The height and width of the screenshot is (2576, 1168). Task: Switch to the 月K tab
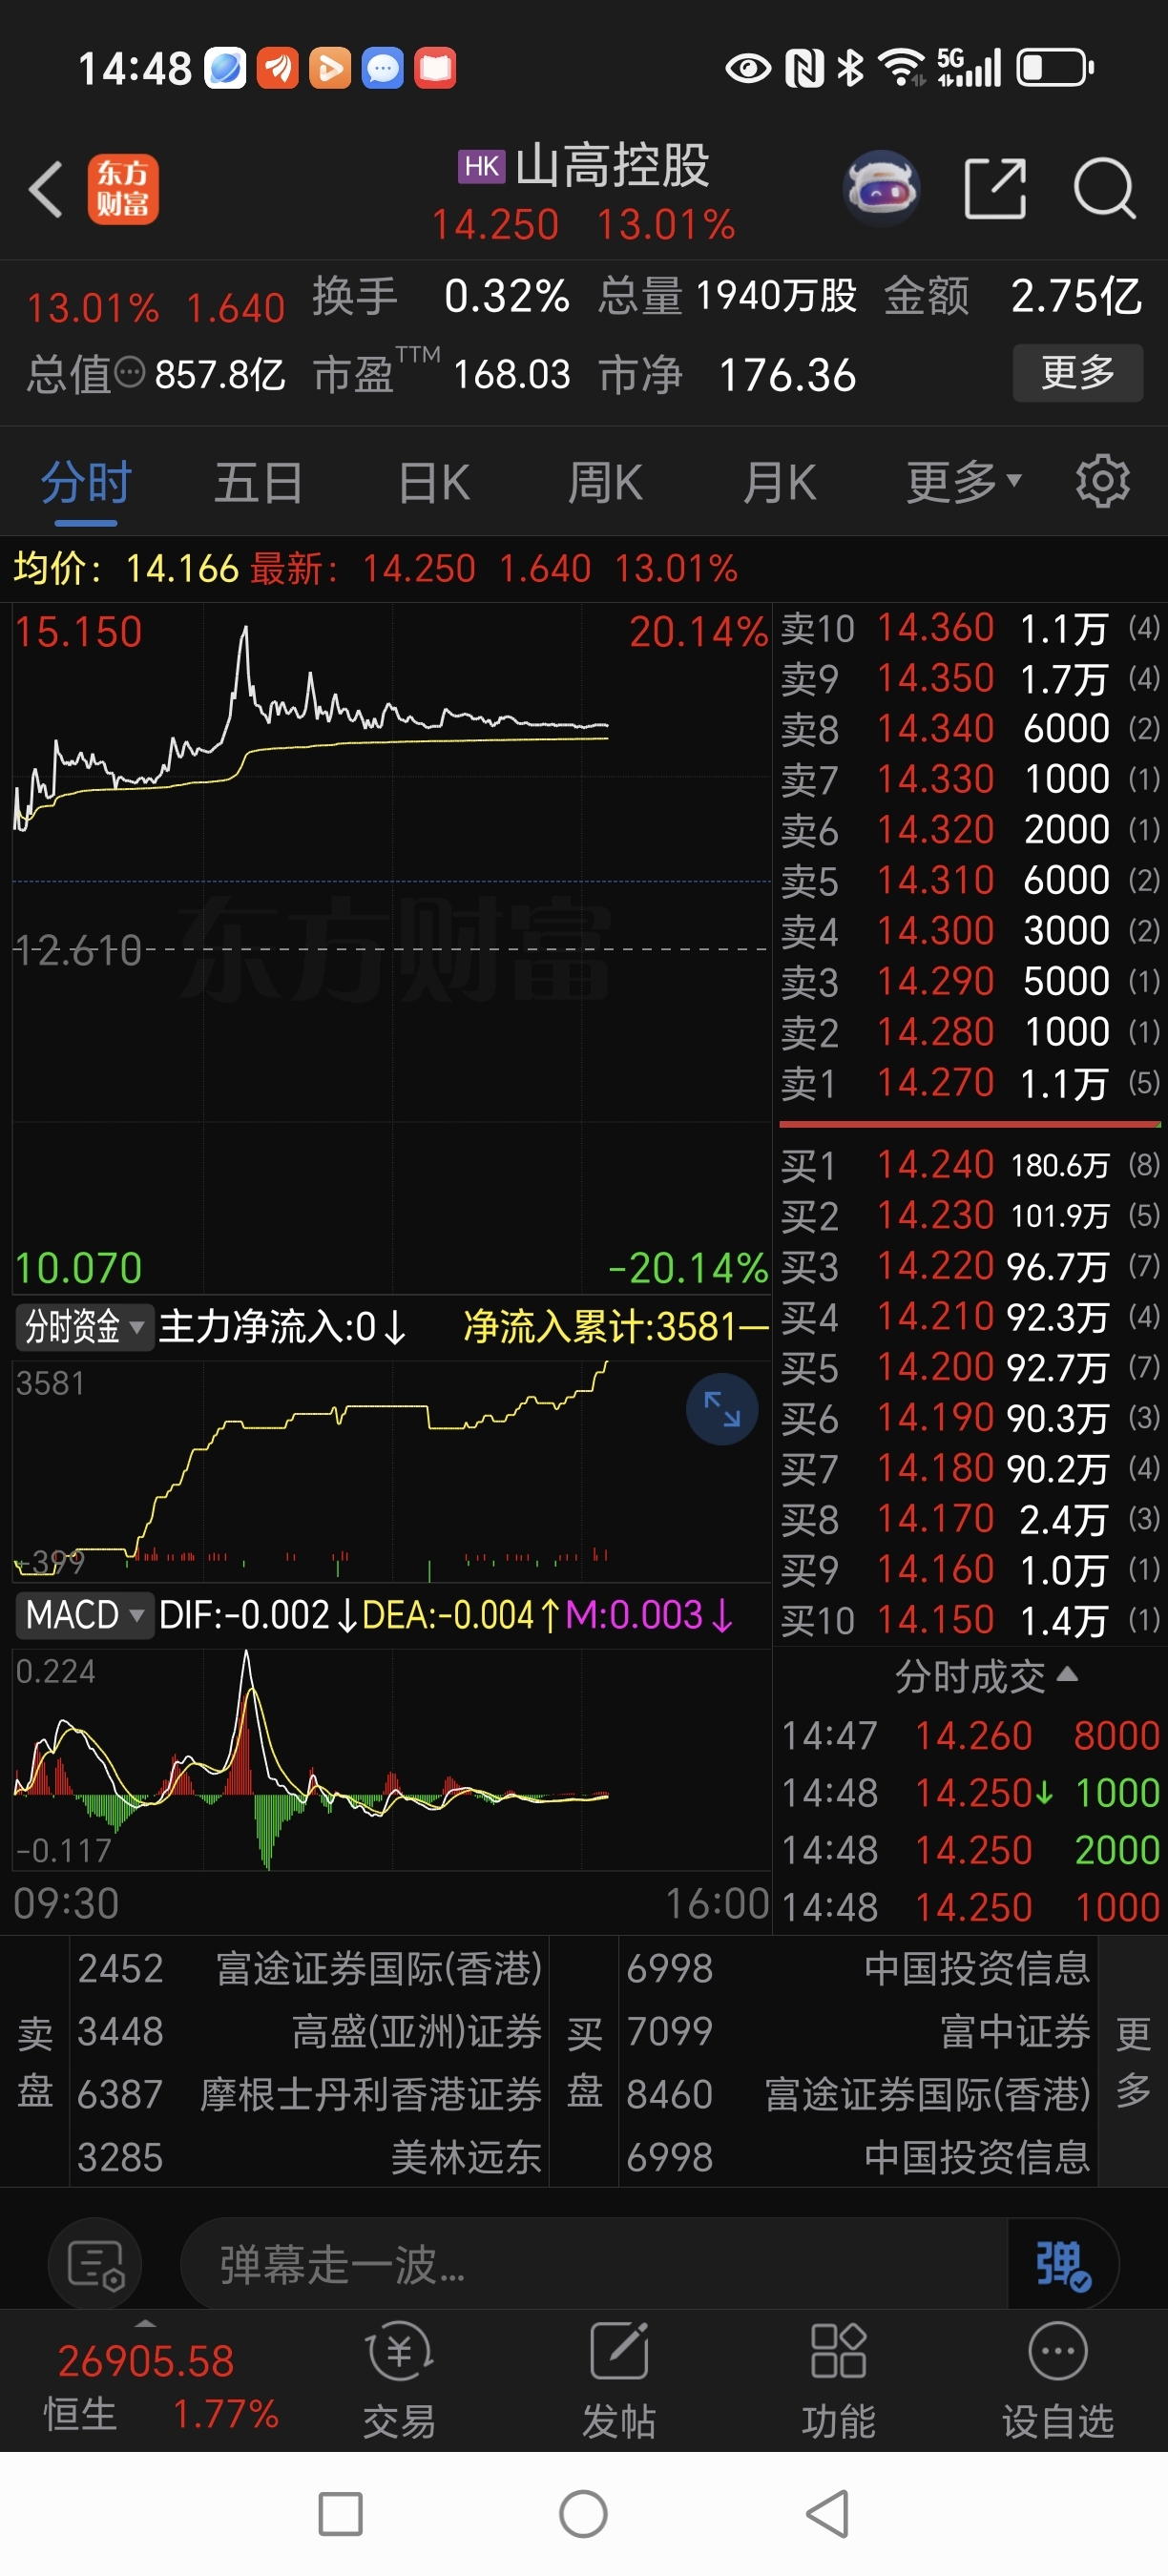pos(779,482)
